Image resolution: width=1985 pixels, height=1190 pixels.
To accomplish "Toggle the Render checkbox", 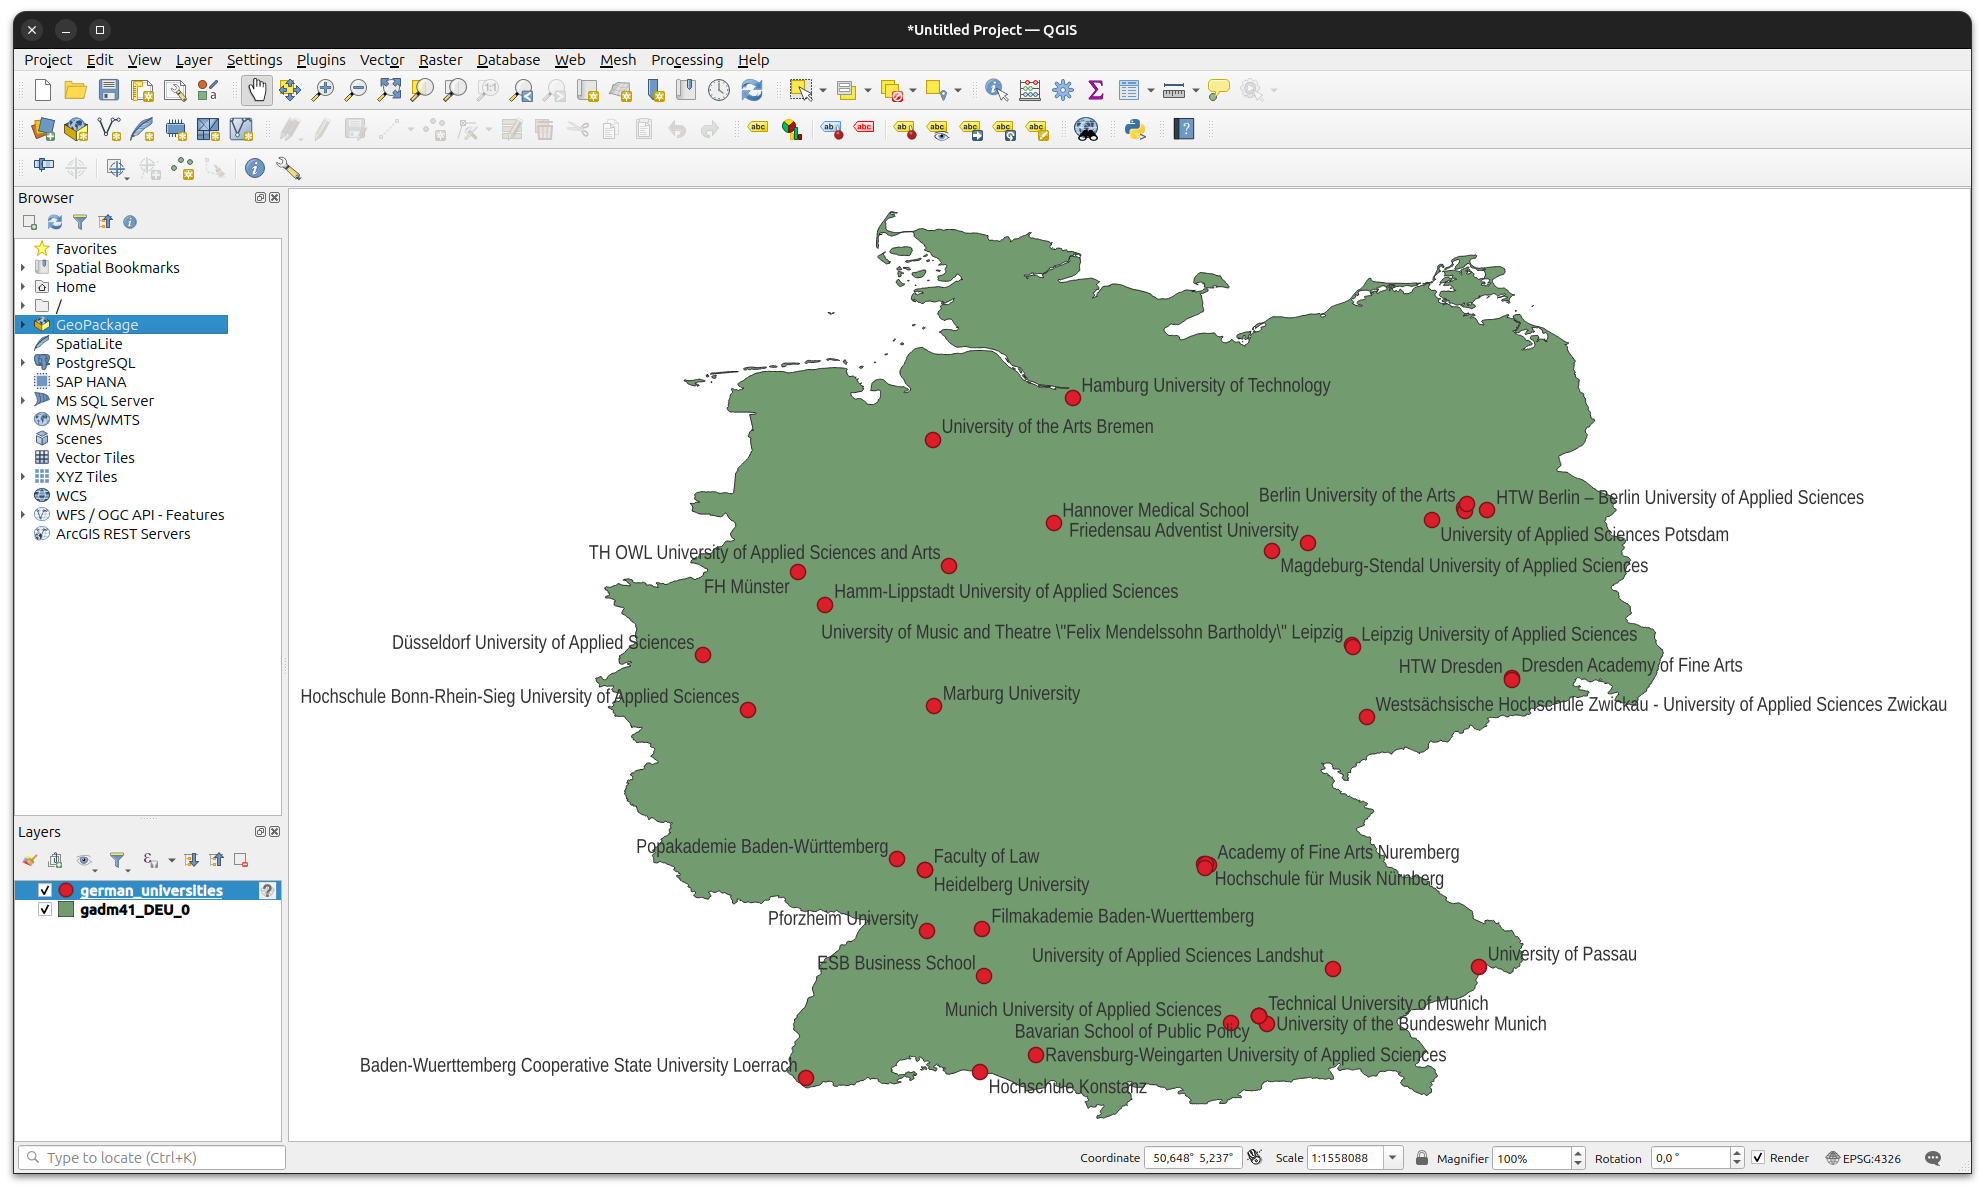I will (x=1758, y=1158).
